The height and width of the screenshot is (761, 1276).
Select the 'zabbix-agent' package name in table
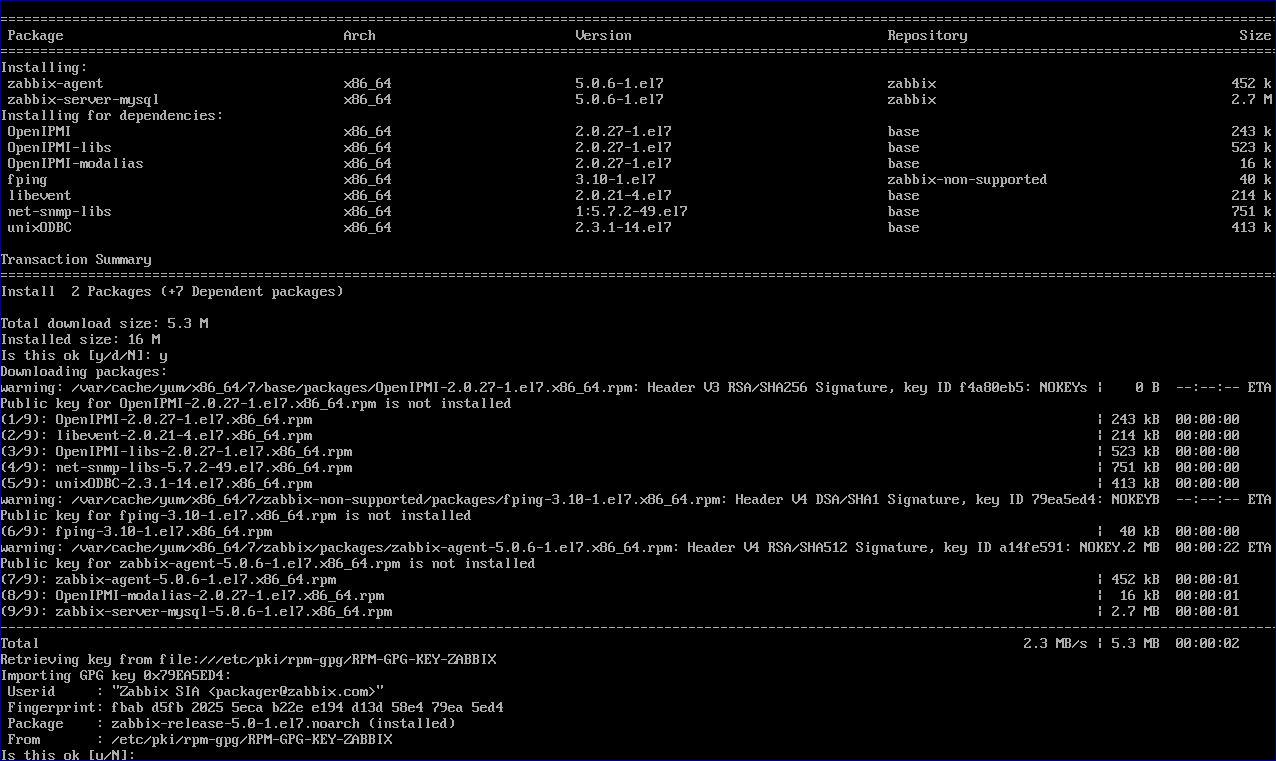55,84
